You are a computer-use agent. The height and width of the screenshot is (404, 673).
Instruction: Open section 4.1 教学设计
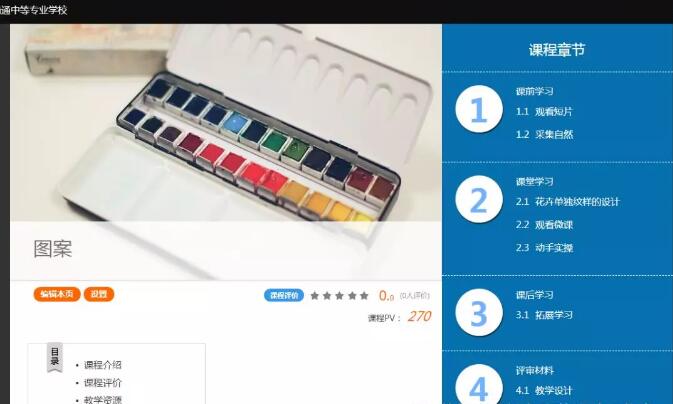pos(544,391)
